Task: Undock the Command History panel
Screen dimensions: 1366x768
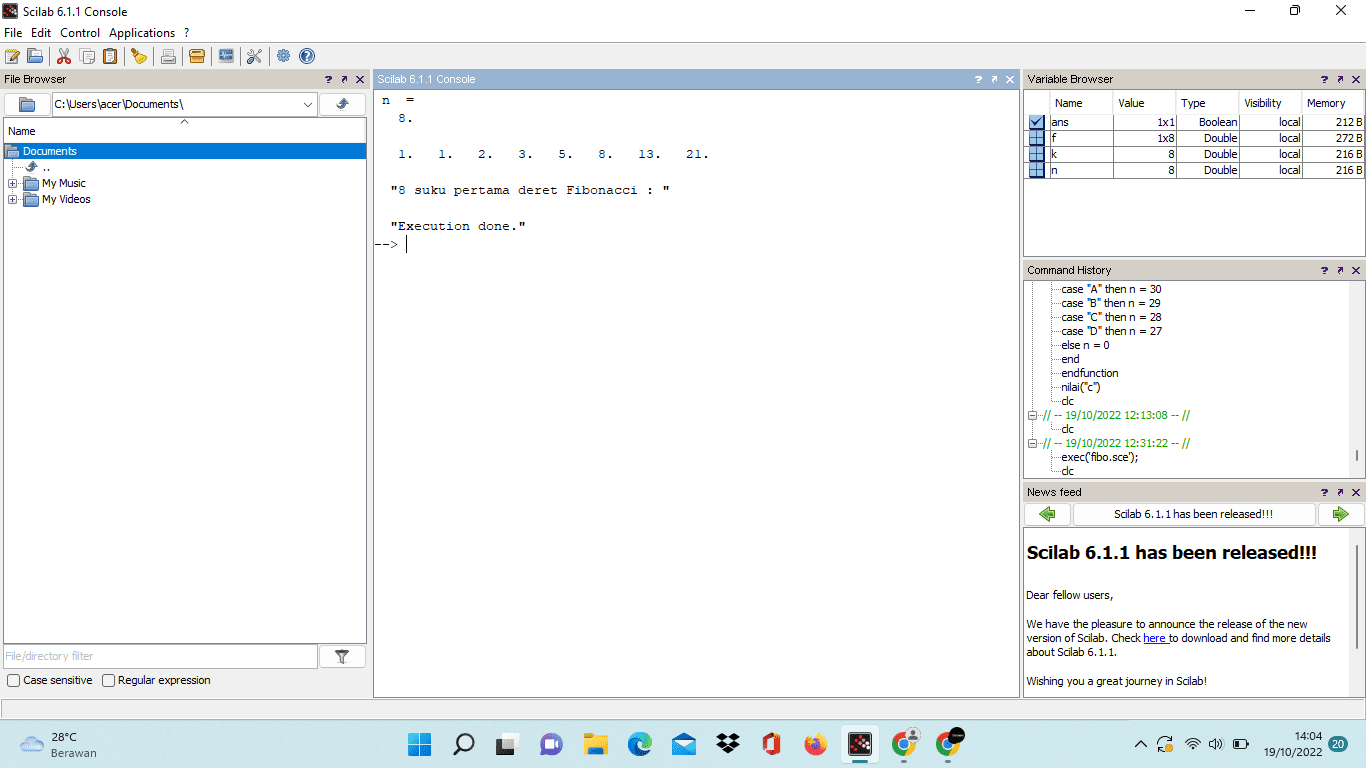Action: tap(1340, 270)
